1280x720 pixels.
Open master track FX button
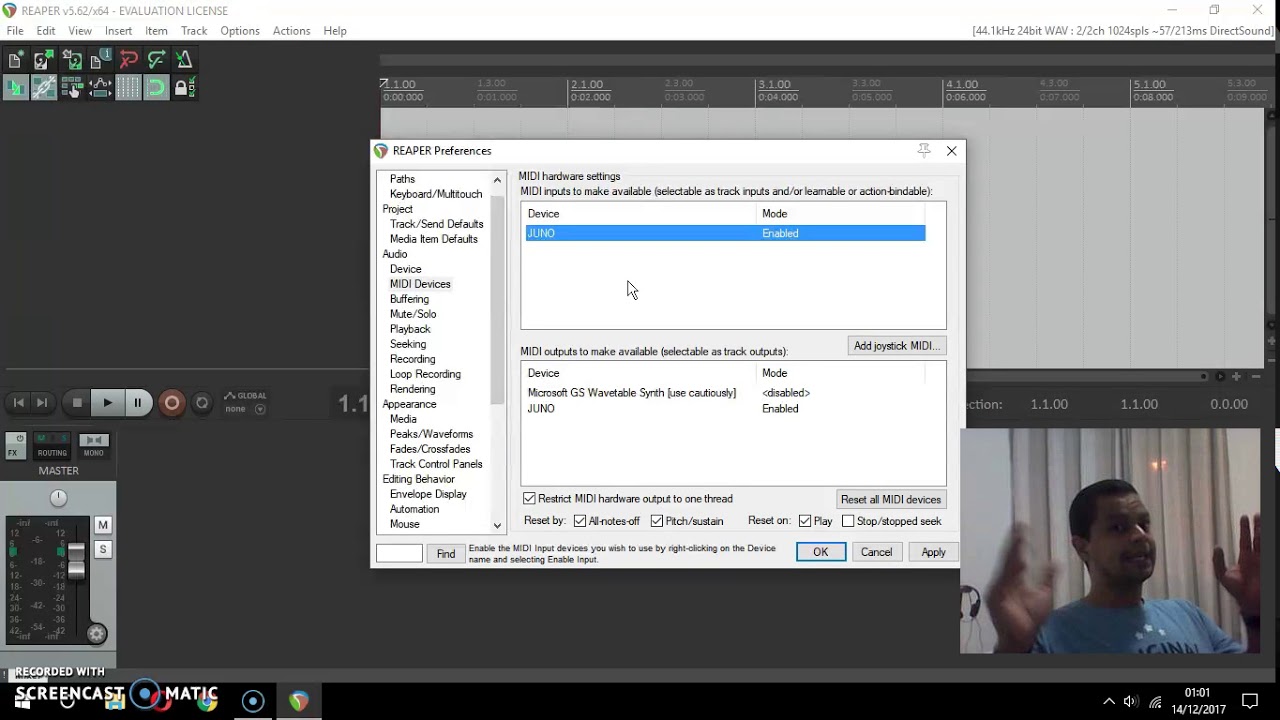(14, 446)
